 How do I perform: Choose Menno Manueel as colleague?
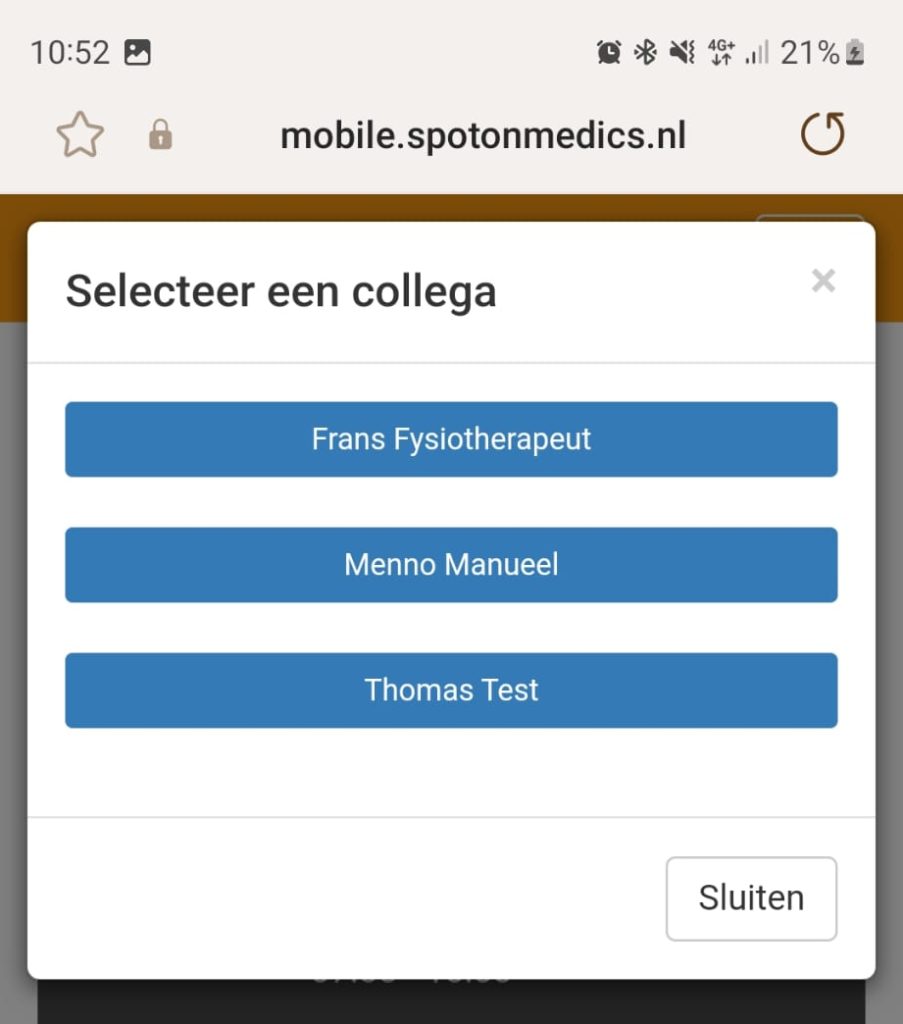451,565
